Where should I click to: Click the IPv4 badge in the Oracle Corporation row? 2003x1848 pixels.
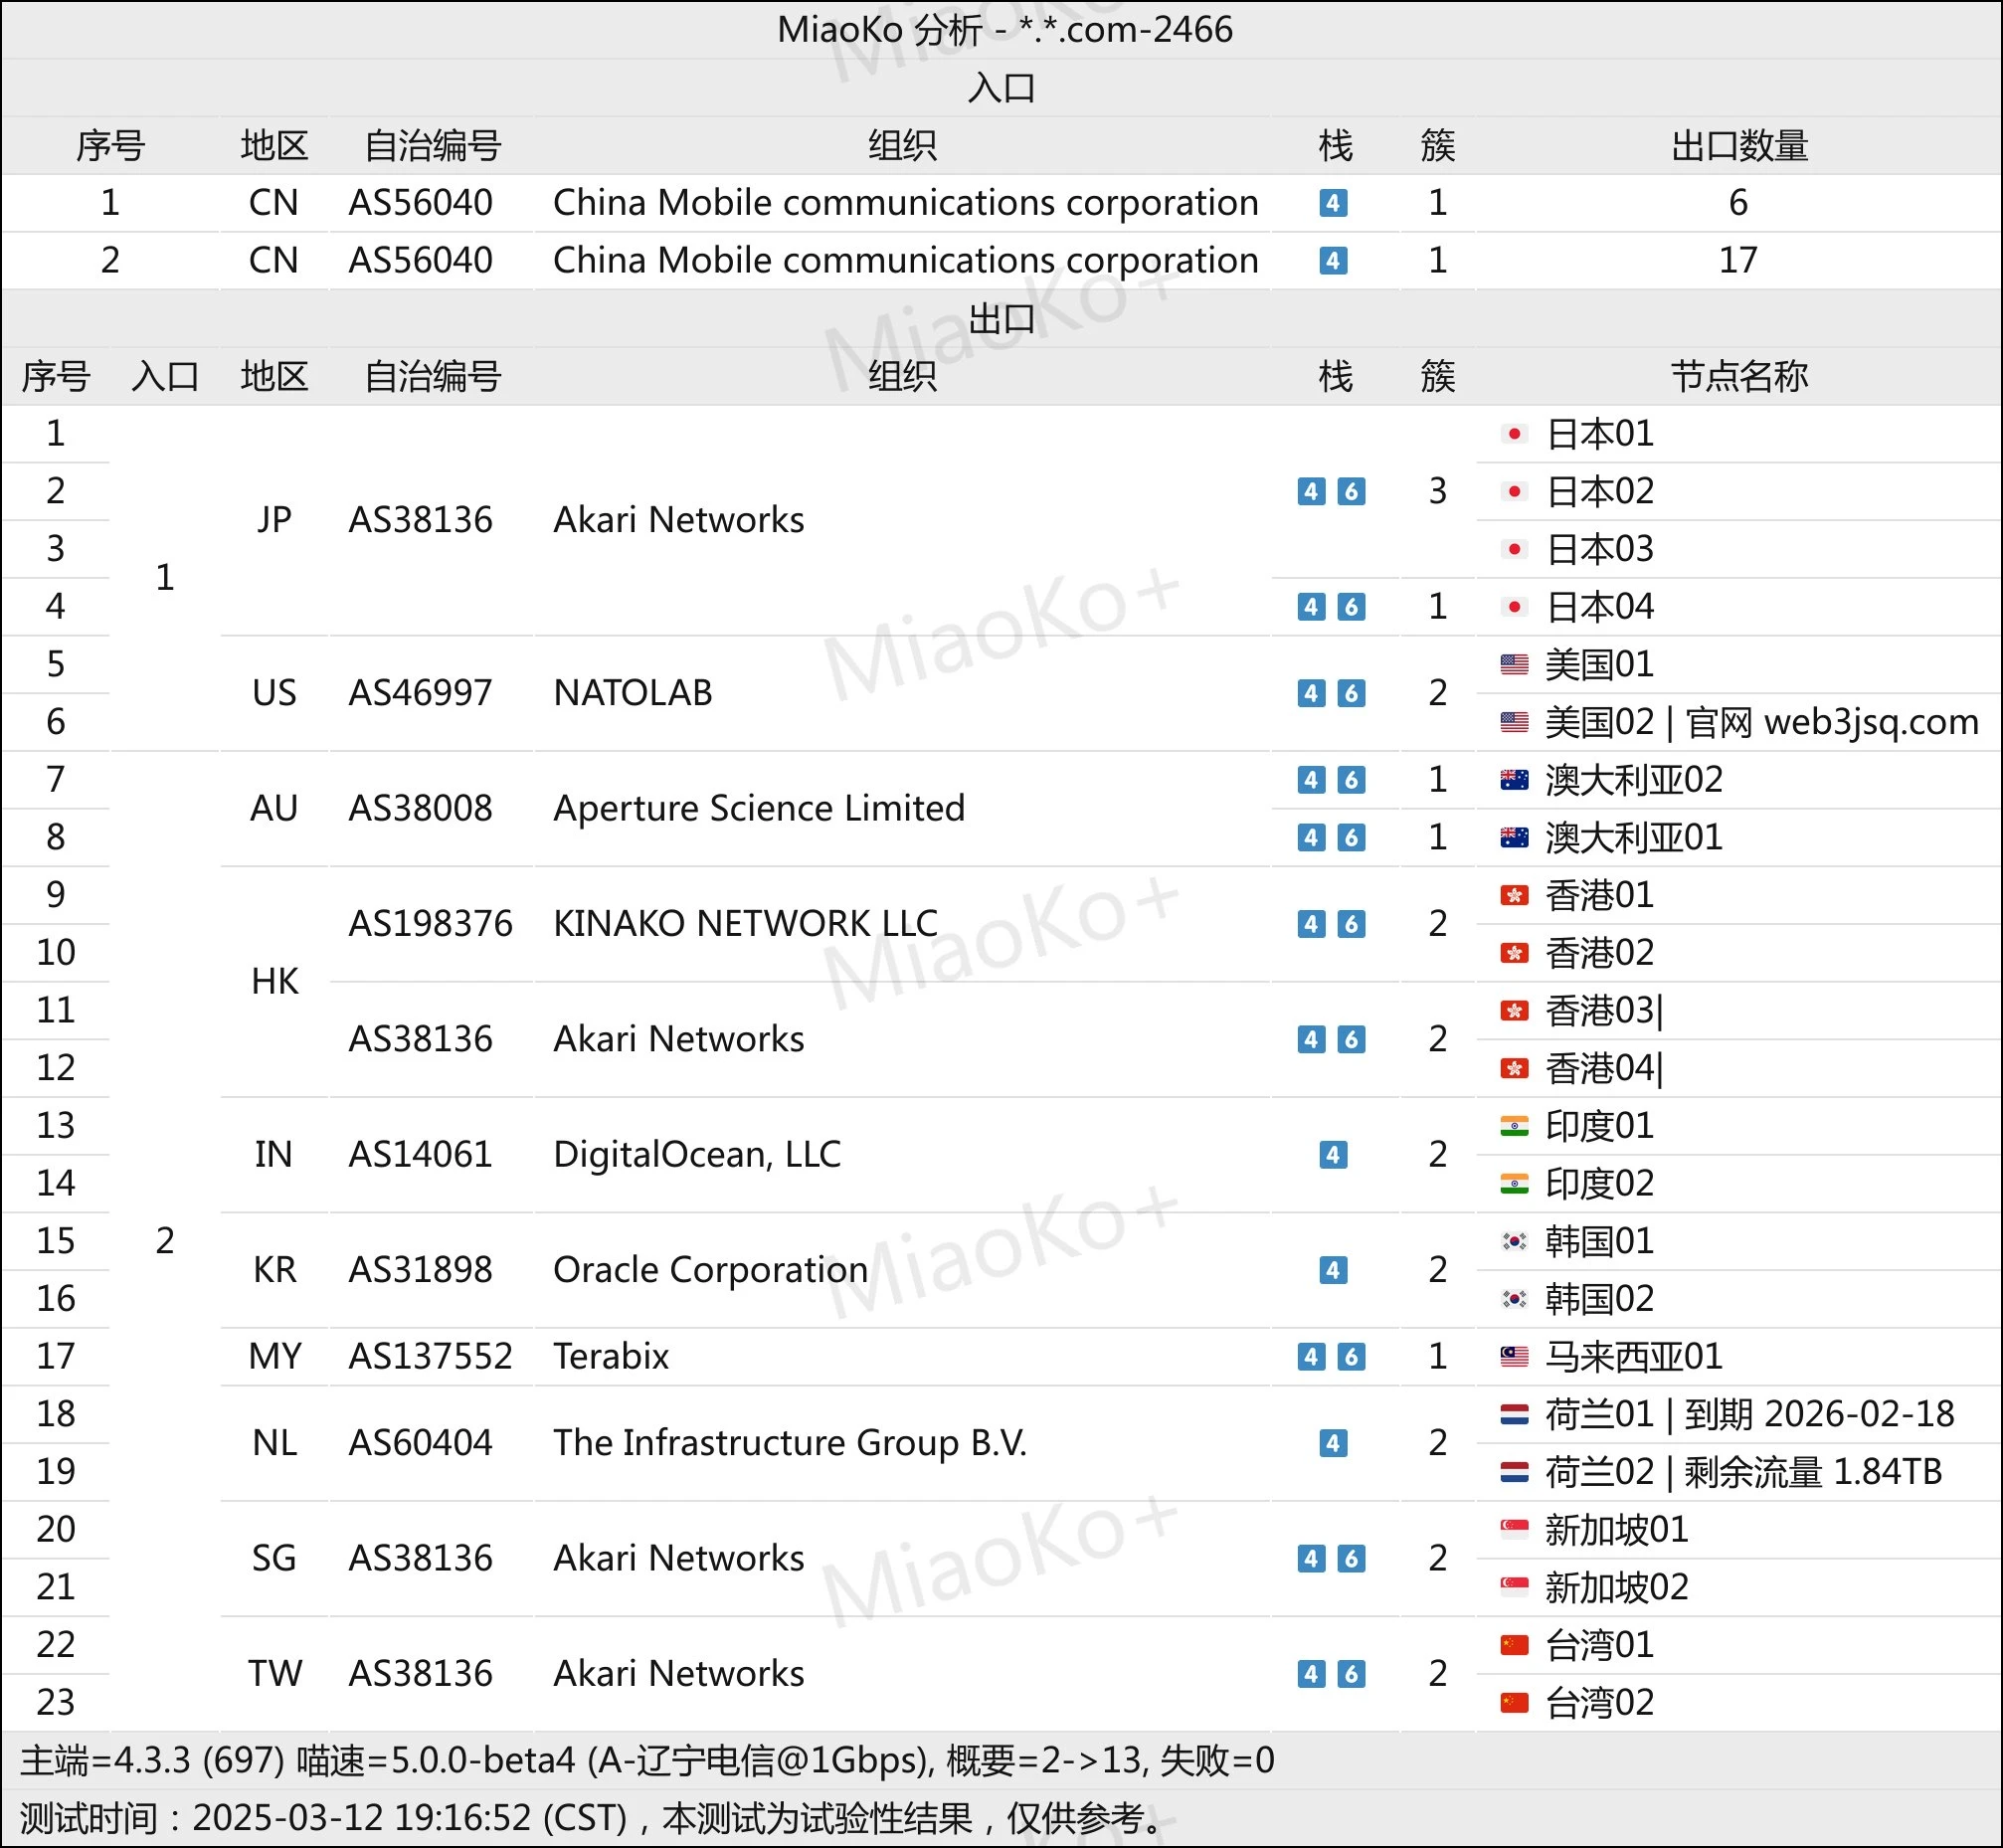(1333, 1270)
